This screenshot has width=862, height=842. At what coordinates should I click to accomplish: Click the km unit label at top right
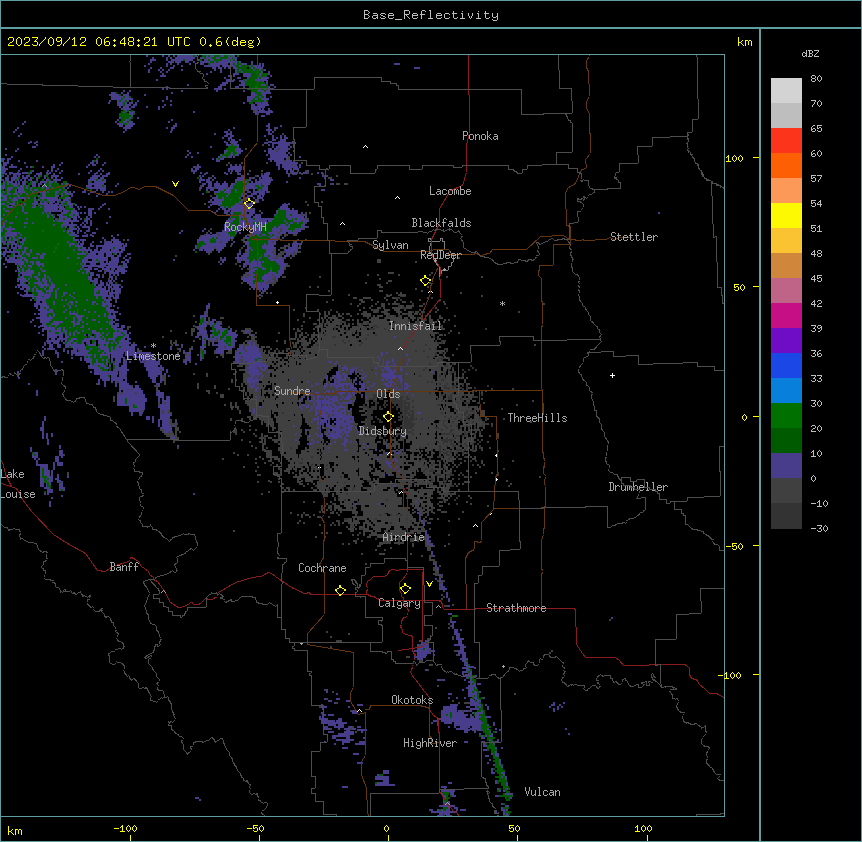tap(745, 42)
